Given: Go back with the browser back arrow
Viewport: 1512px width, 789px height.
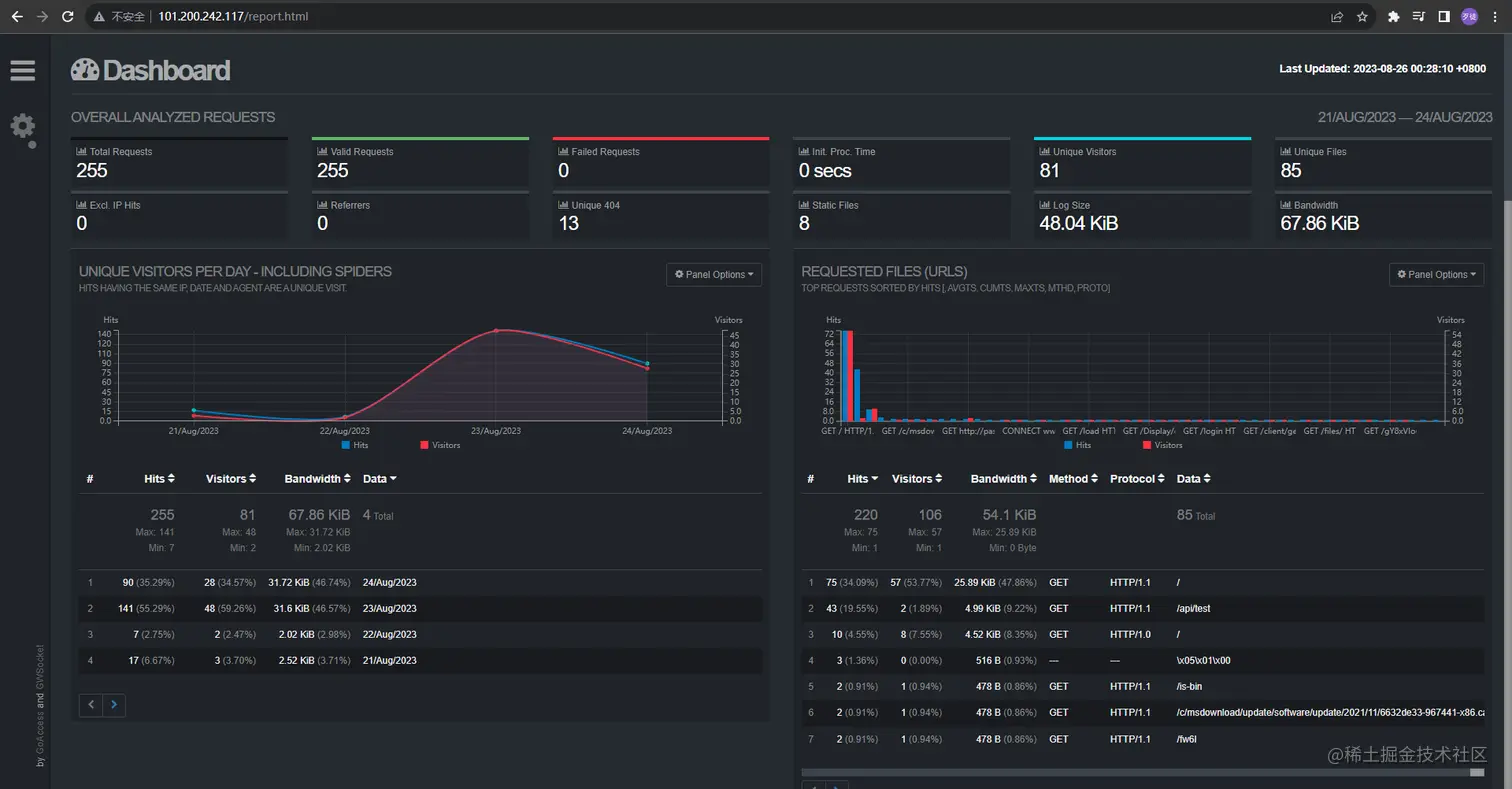Looking at the screenshot, I should (17, 17).
